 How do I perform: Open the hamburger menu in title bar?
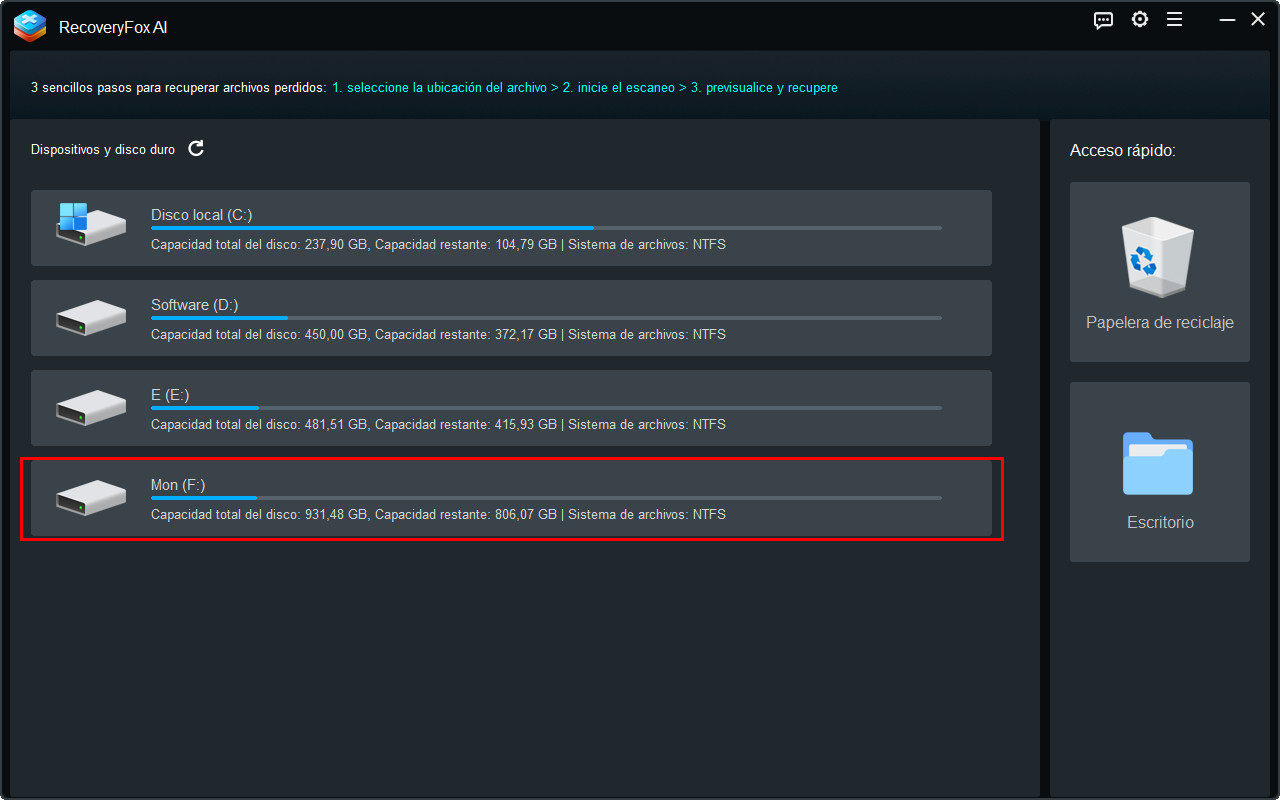click(x=1174, y=20)
